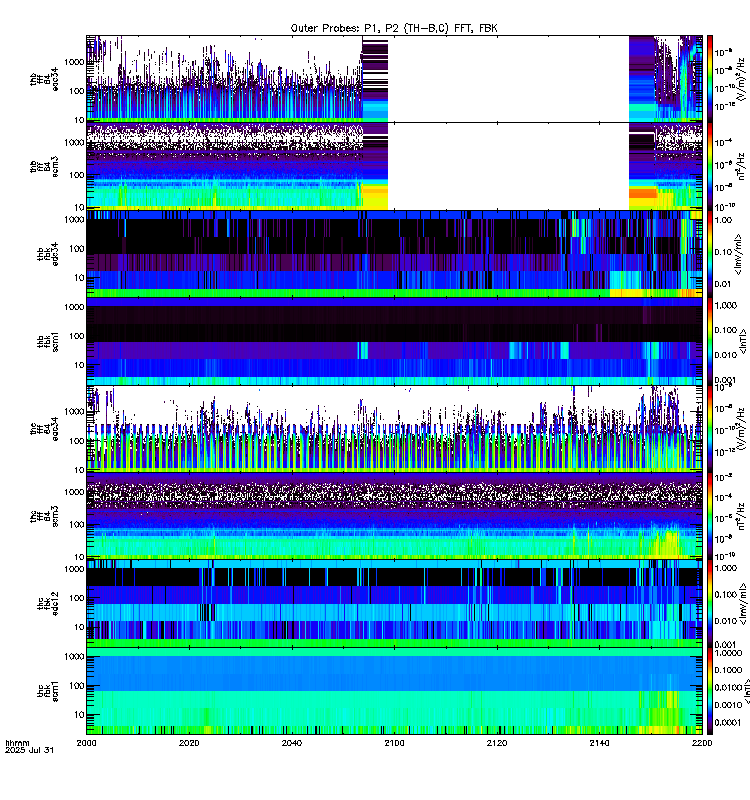The width and height of the screenshot is (750, 800).
Task: Click the color bar of thc fbk scm1 panel
Action: click(x=710, y=691)
